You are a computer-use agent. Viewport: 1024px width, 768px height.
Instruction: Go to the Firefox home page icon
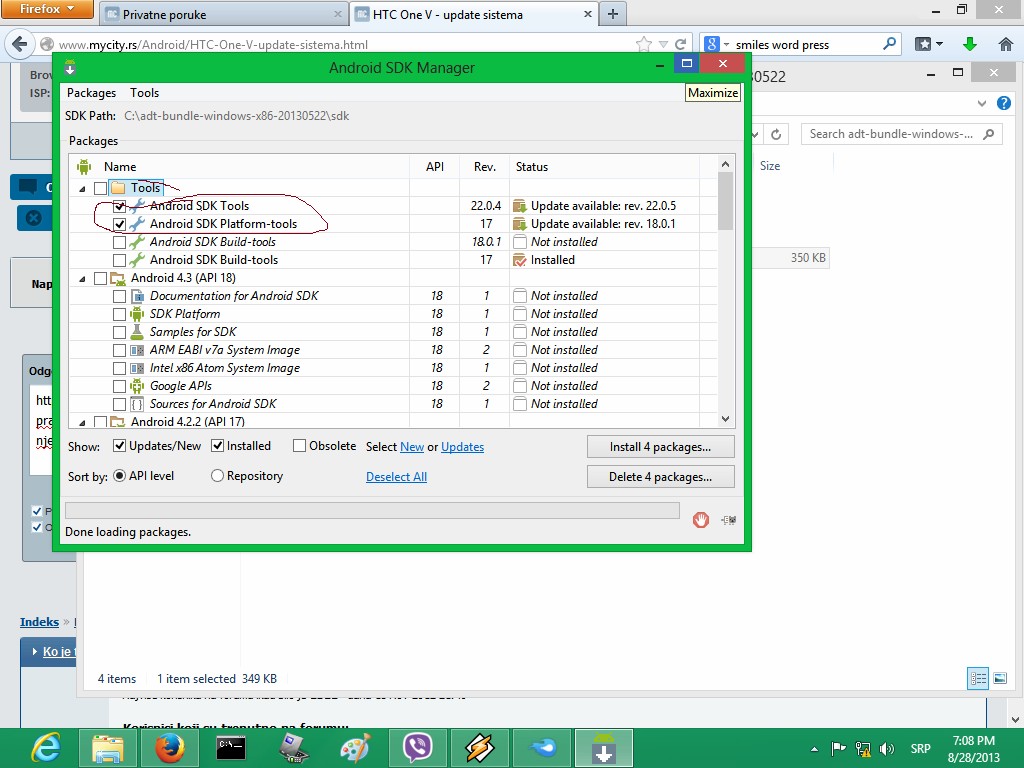1006,44
